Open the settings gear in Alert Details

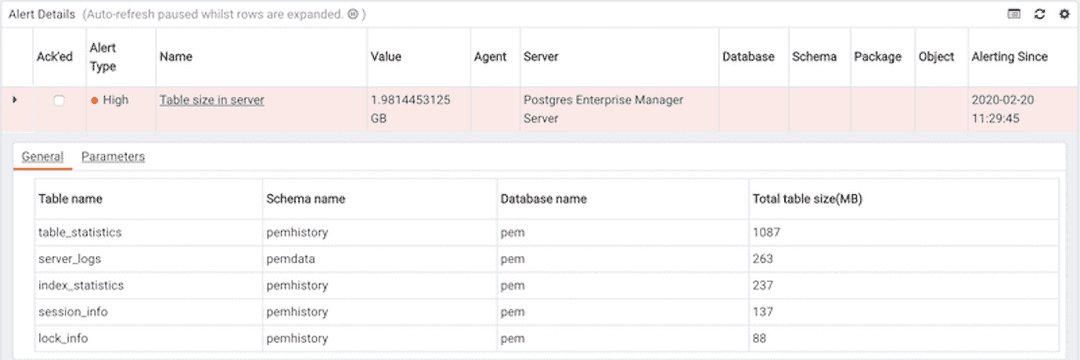tap(1063, 14)
